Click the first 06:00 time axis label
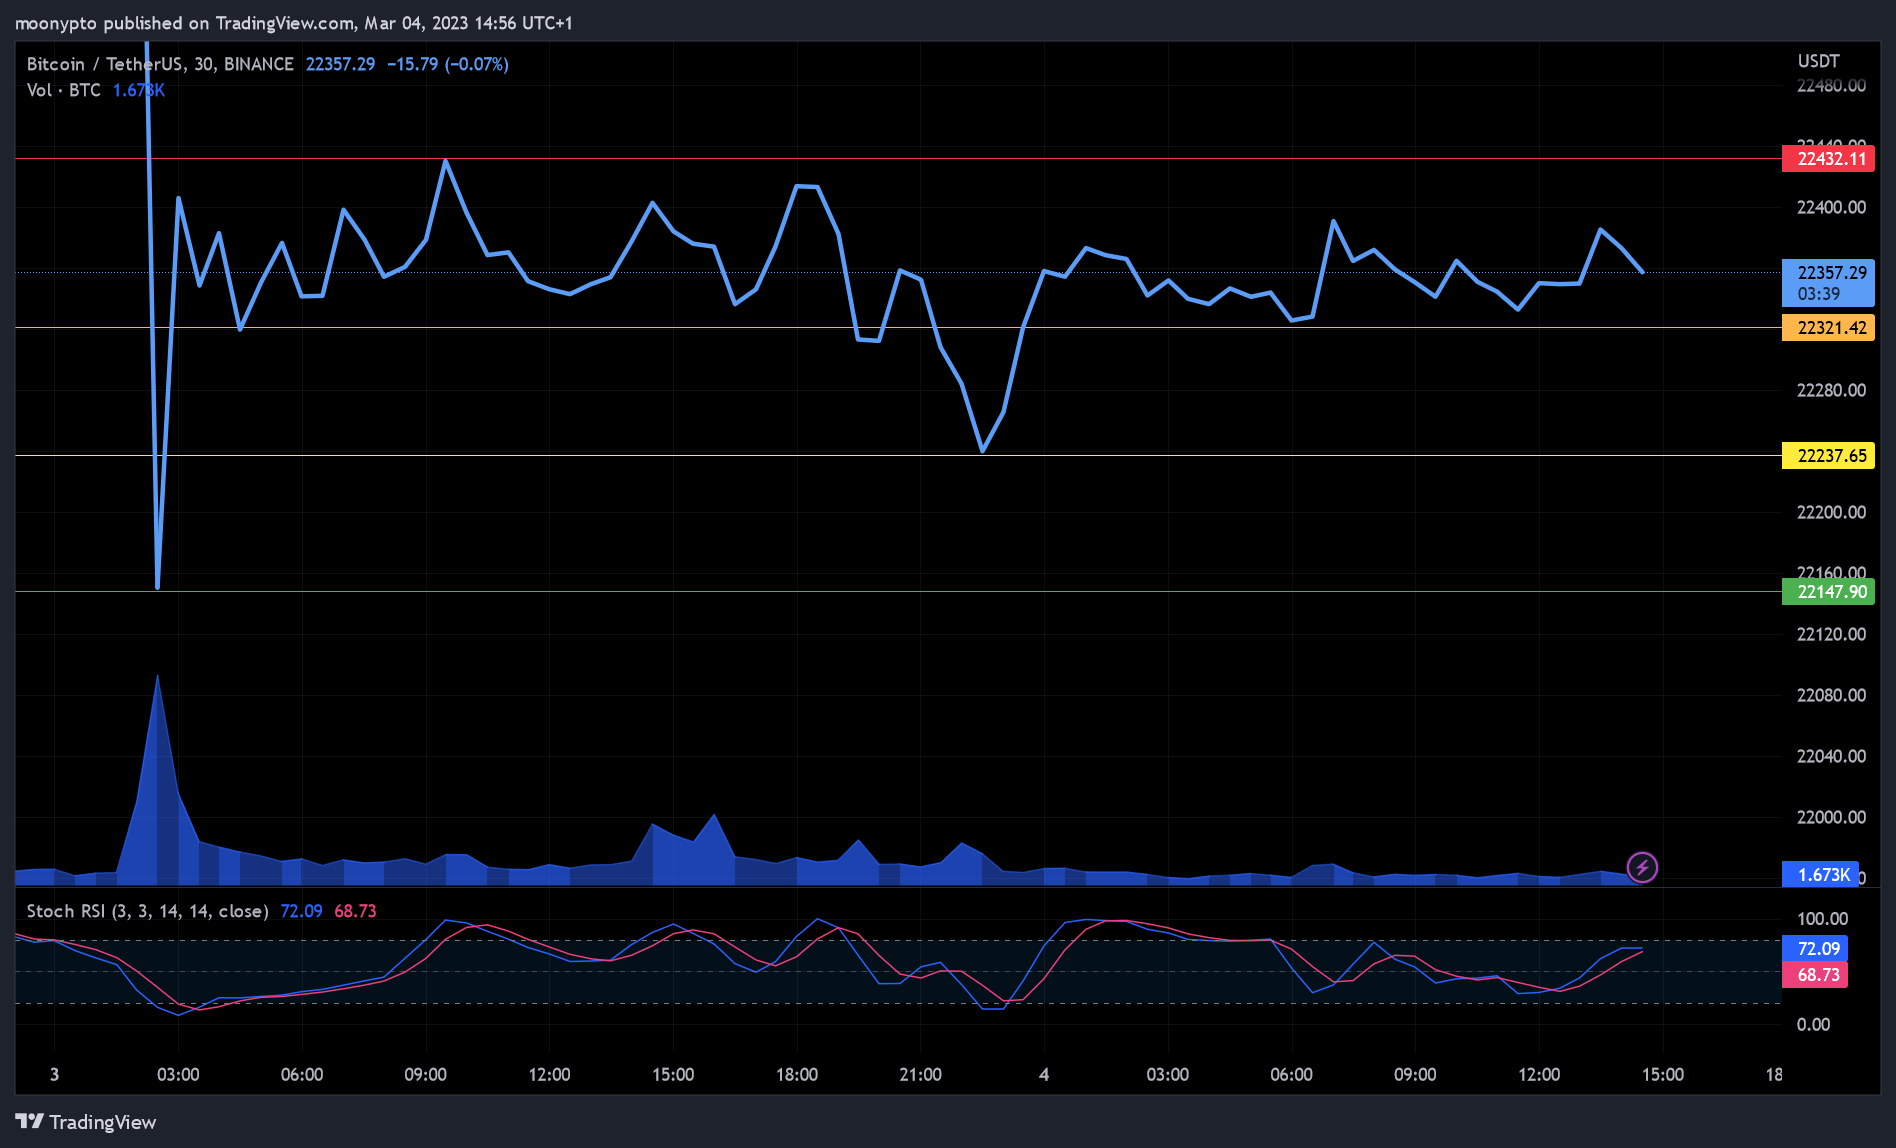This screenshot has width=1896, height=1148. pyautogui.click(x=302, y=1075)
